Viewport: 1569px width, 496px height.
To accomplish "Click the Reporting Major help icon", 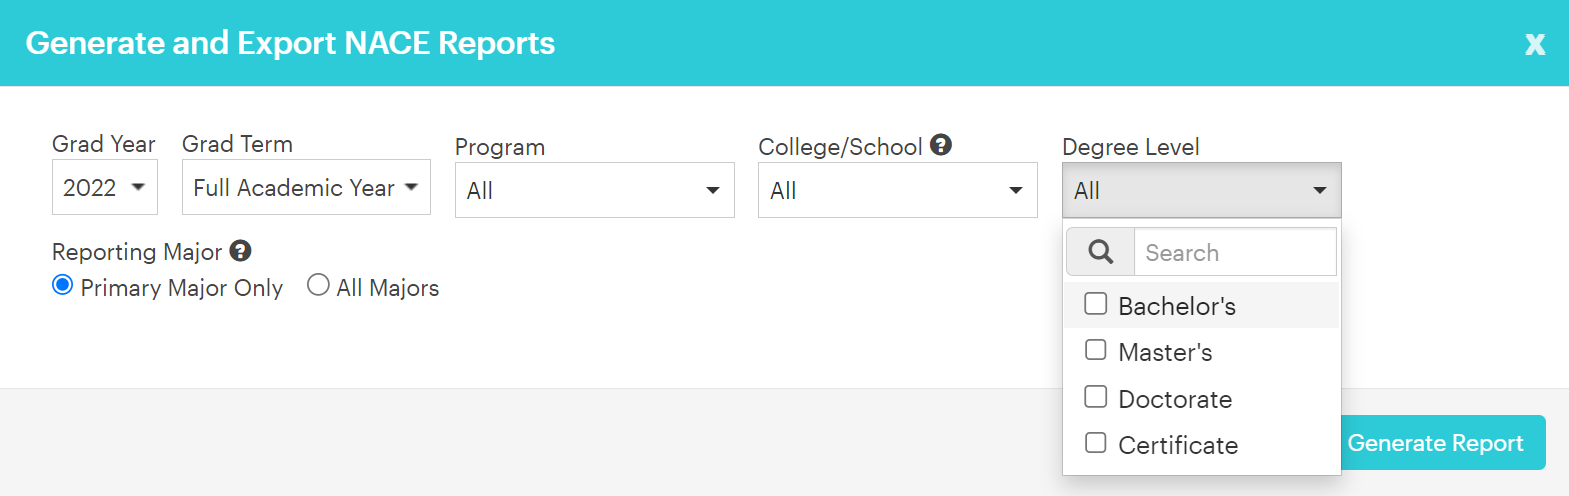I will [240, 251].
